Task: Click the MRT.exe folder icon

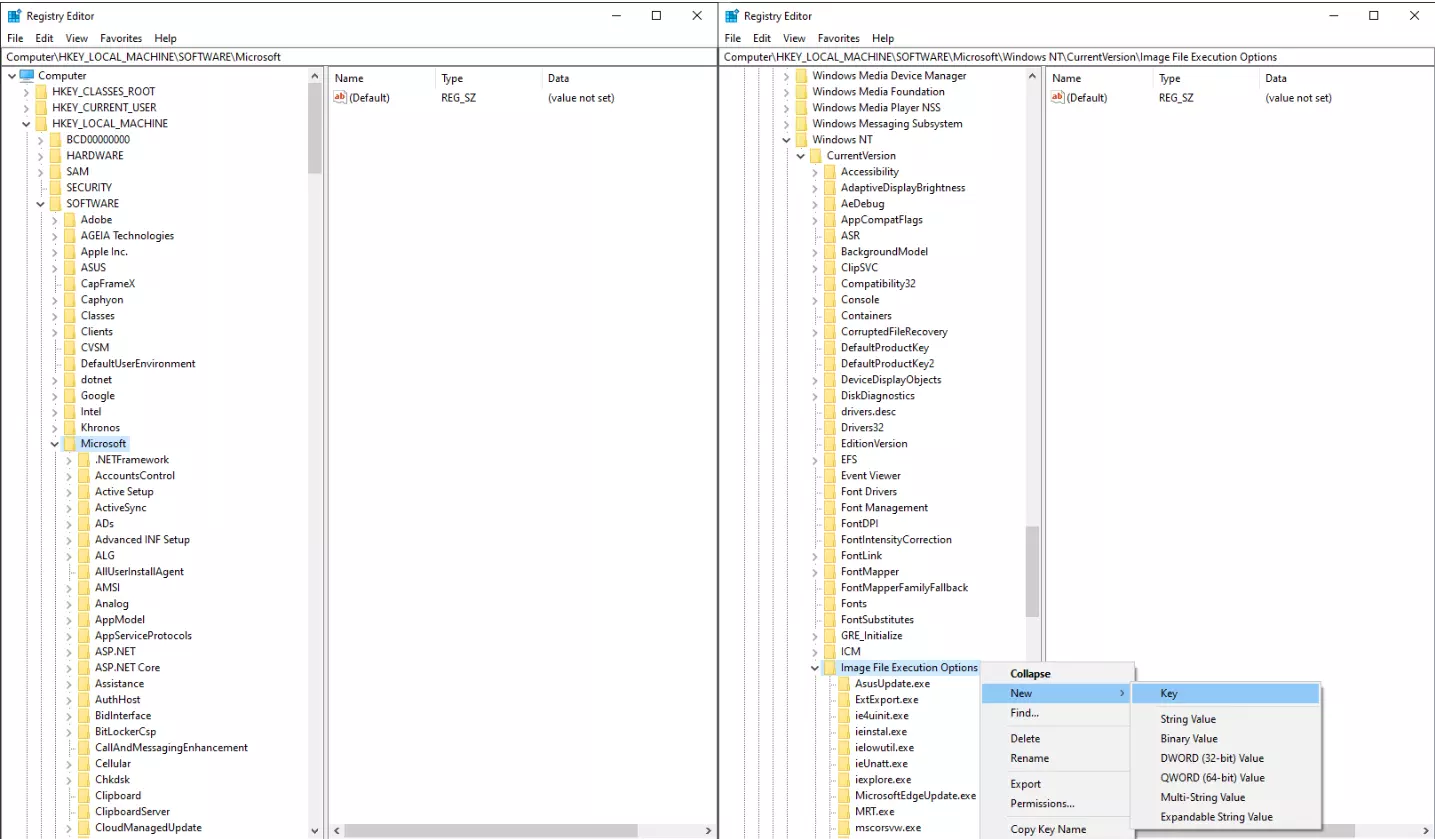Action: [x=843, y=812]
